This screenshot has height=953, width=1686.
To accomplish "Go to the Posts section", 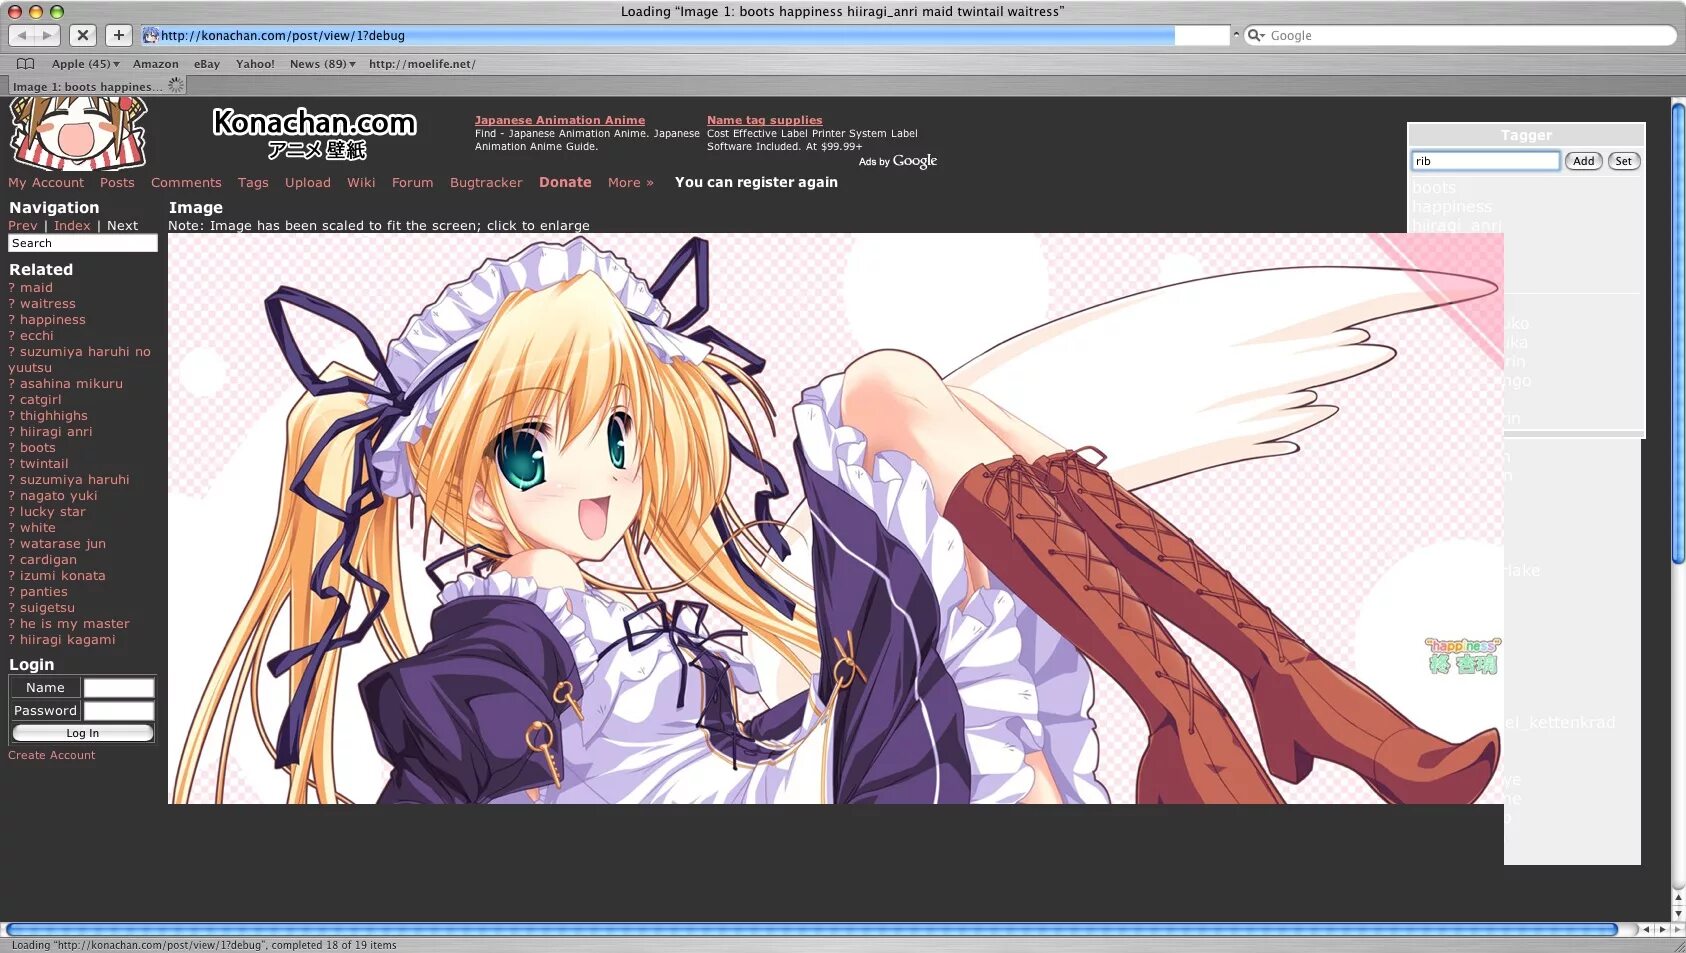I will pyautogui.click(x=117, y=183).
